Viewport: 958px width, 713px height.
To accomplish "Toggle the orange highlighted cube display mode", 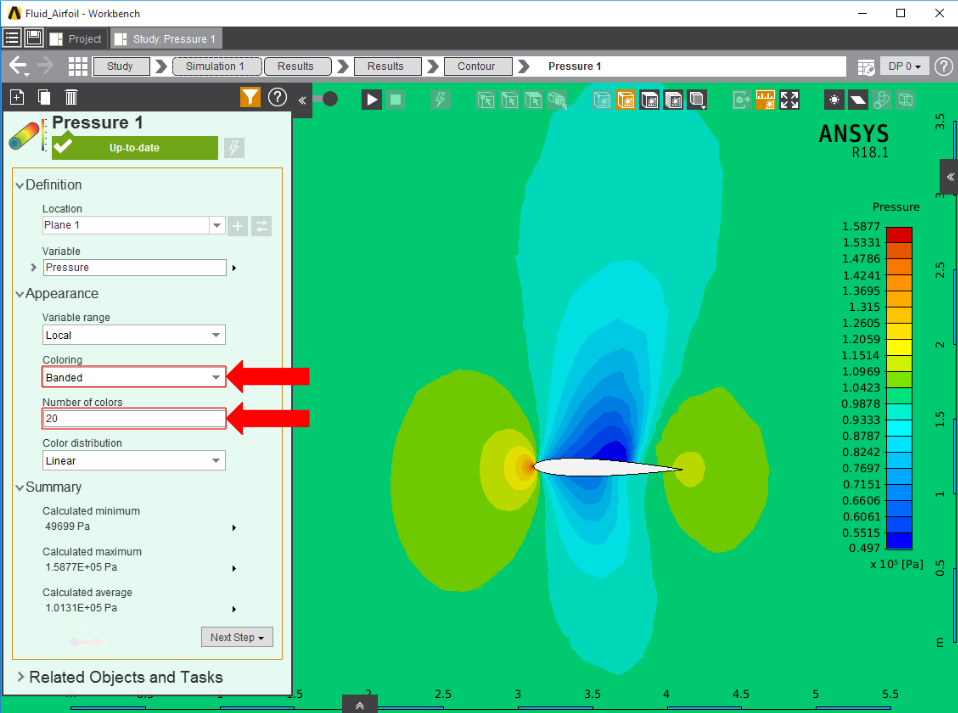I will [626, 100].
